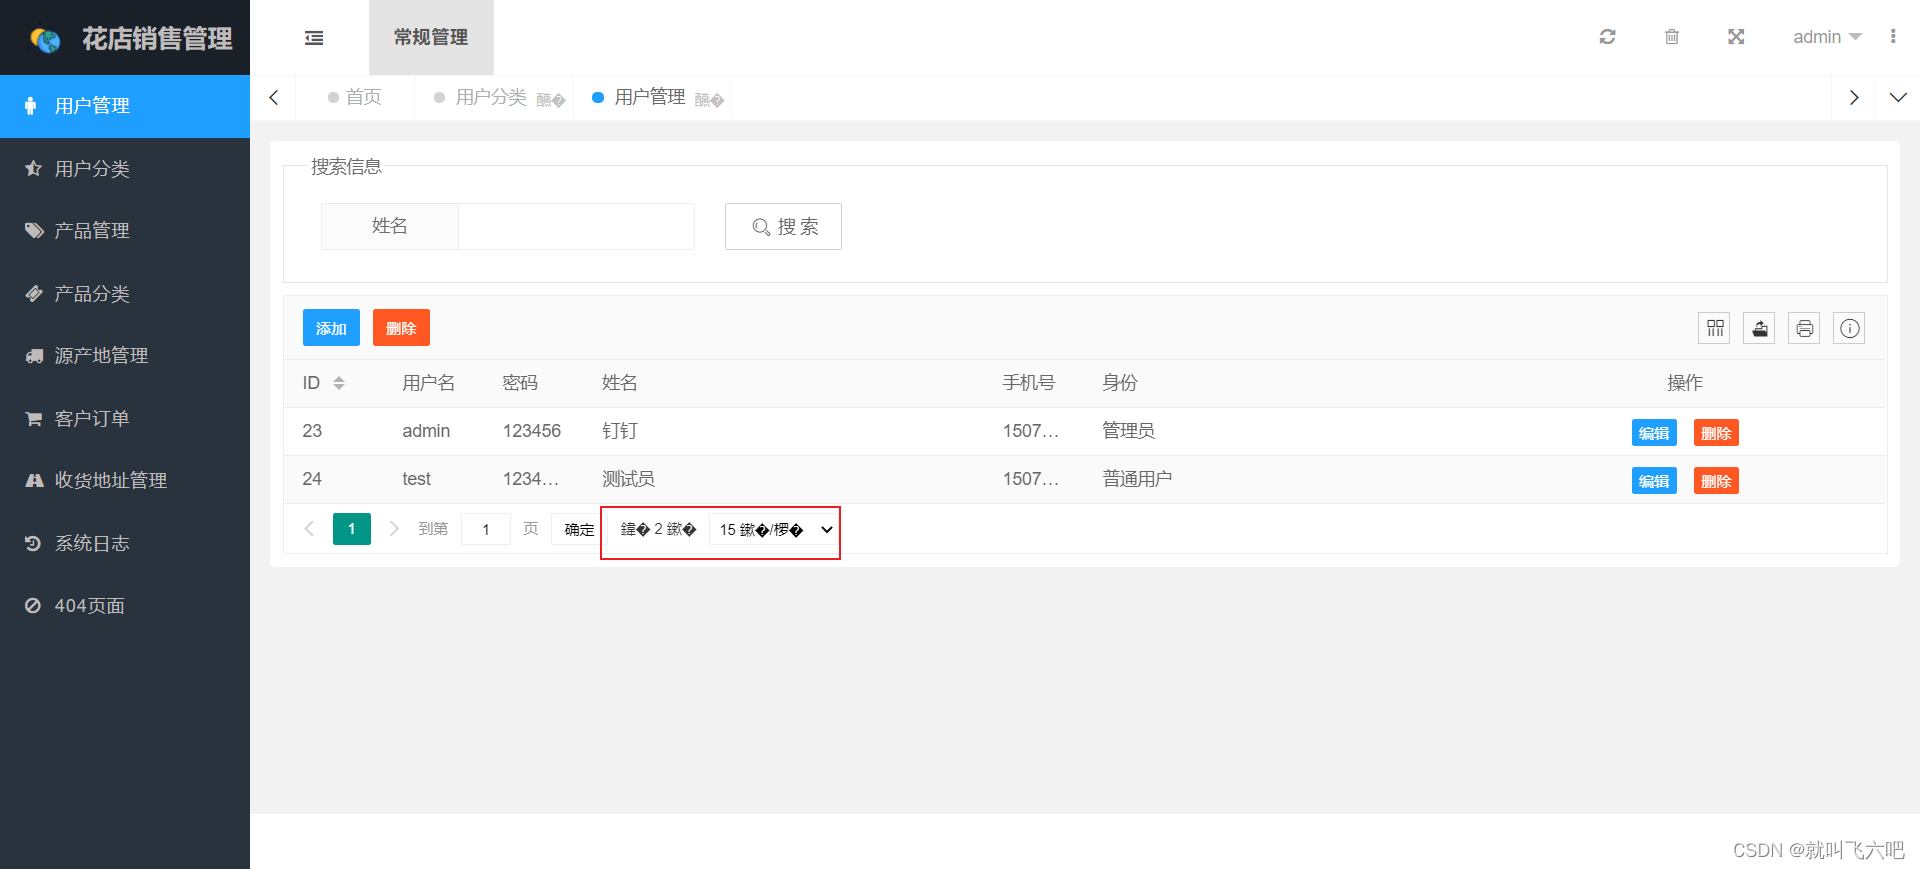Edit the admin row with 编辑
This screenshot has width=1920, height=869.
point(1654,433)
